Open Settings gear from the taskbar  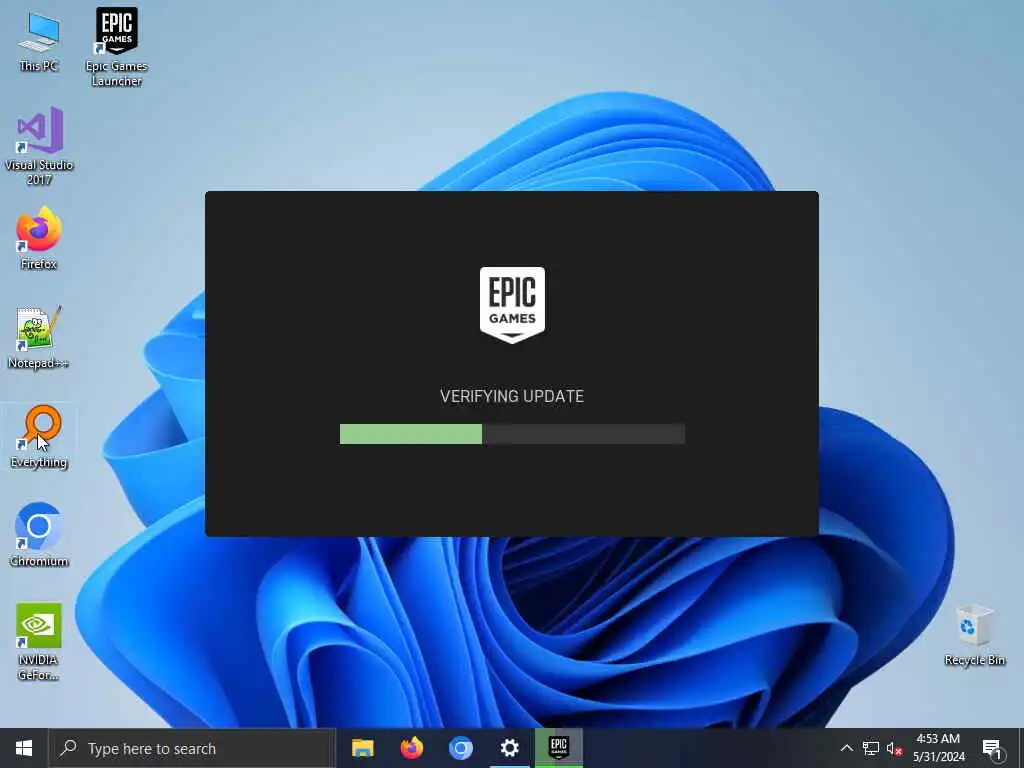click(509, 748)
